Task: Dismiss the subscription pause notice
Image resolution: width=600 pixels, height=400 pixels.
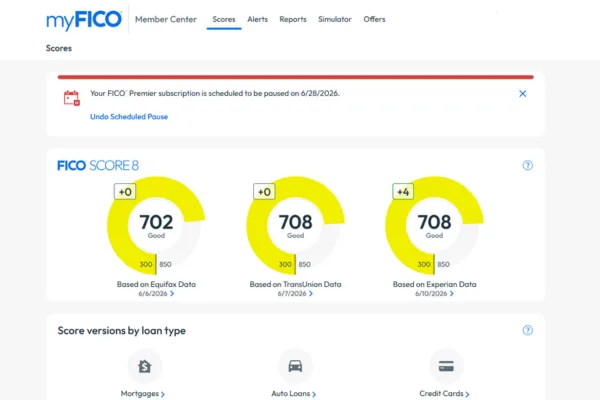Action: click(523, 93)
